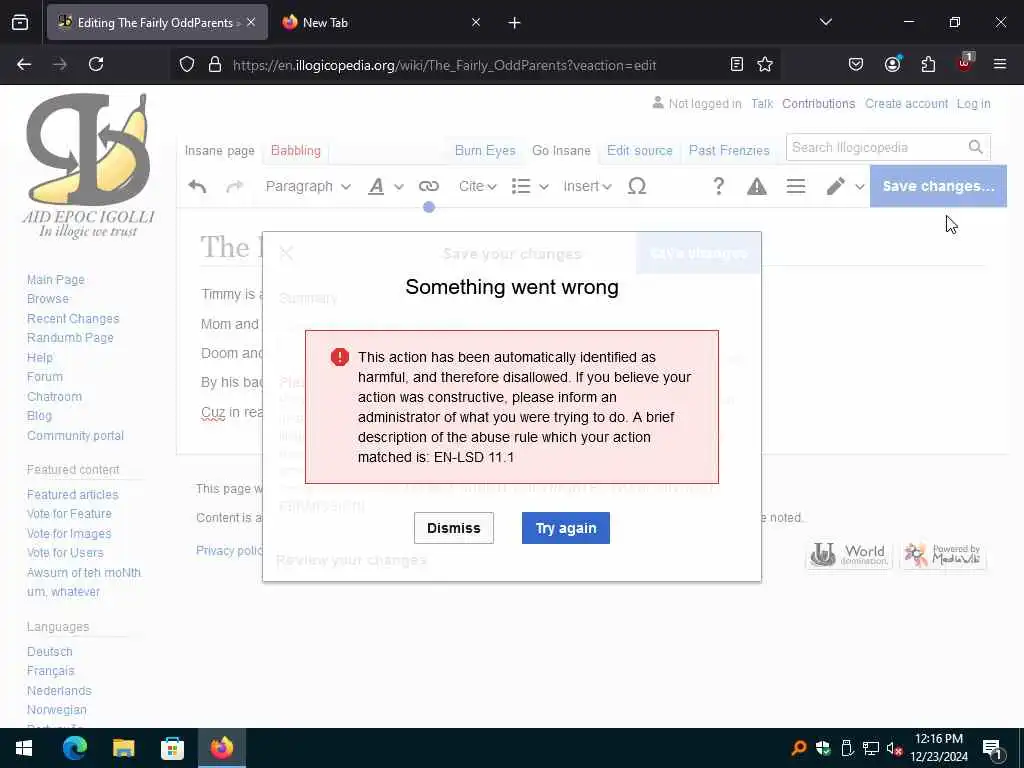Open the Vote for Images link
This screenshot has width=1024, height=768.
[x=69, y=534]
